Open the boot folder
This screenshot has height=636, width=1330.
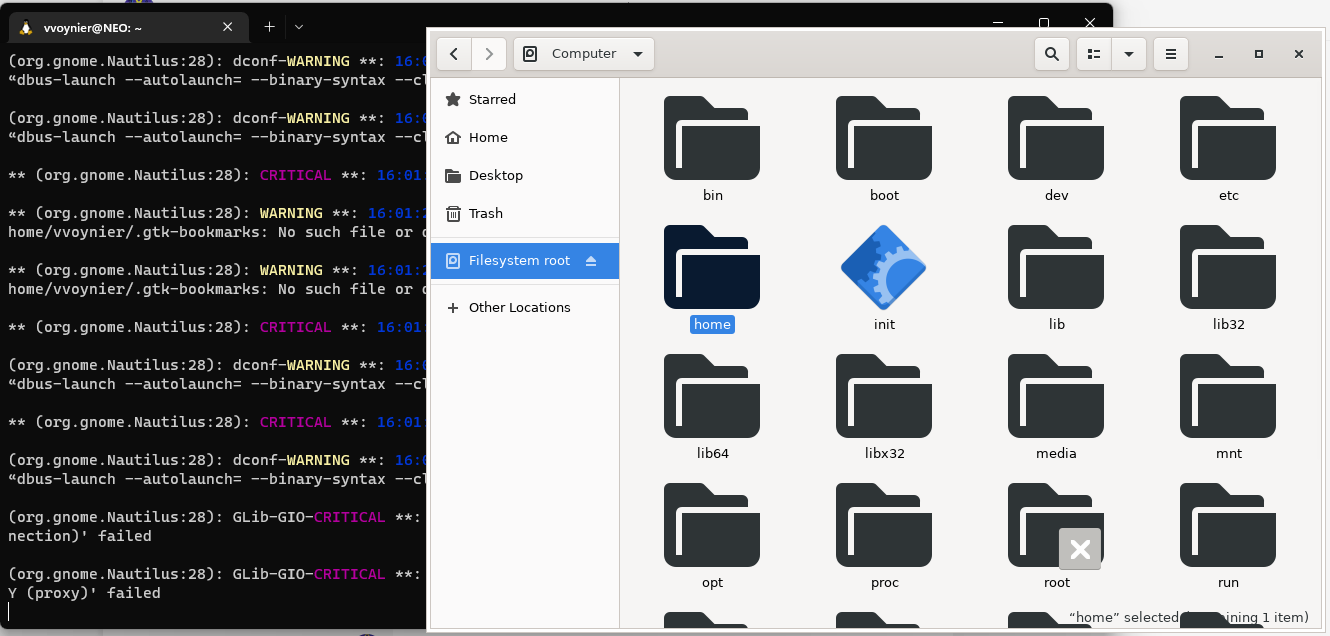(x=883, y=138)
